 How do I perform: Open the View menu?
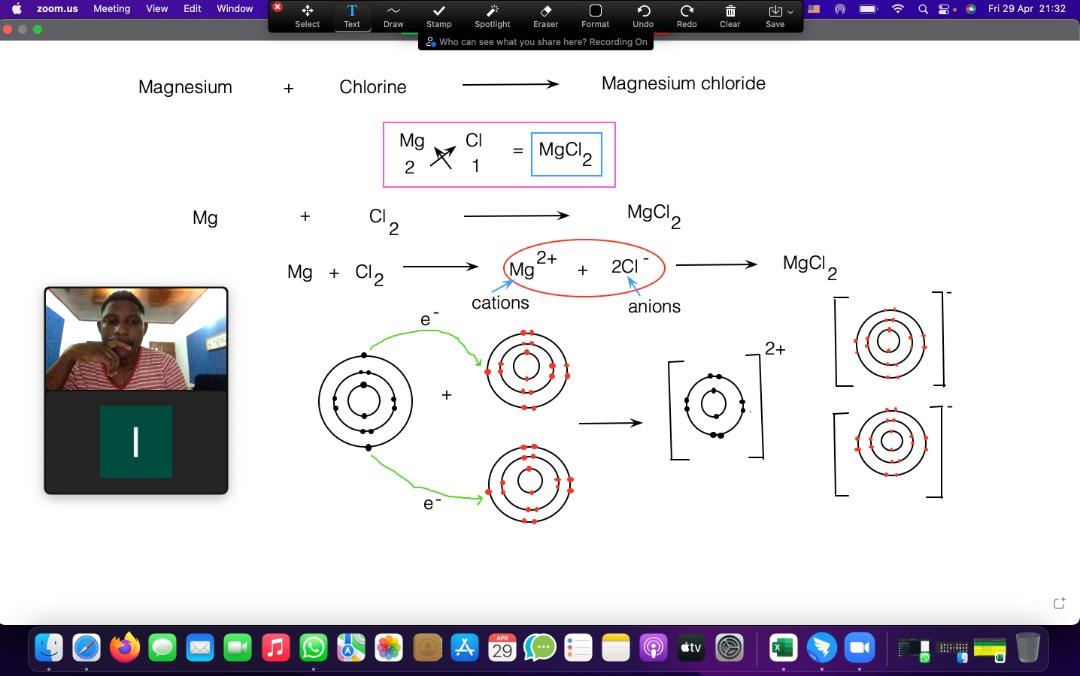pos(157,8)
